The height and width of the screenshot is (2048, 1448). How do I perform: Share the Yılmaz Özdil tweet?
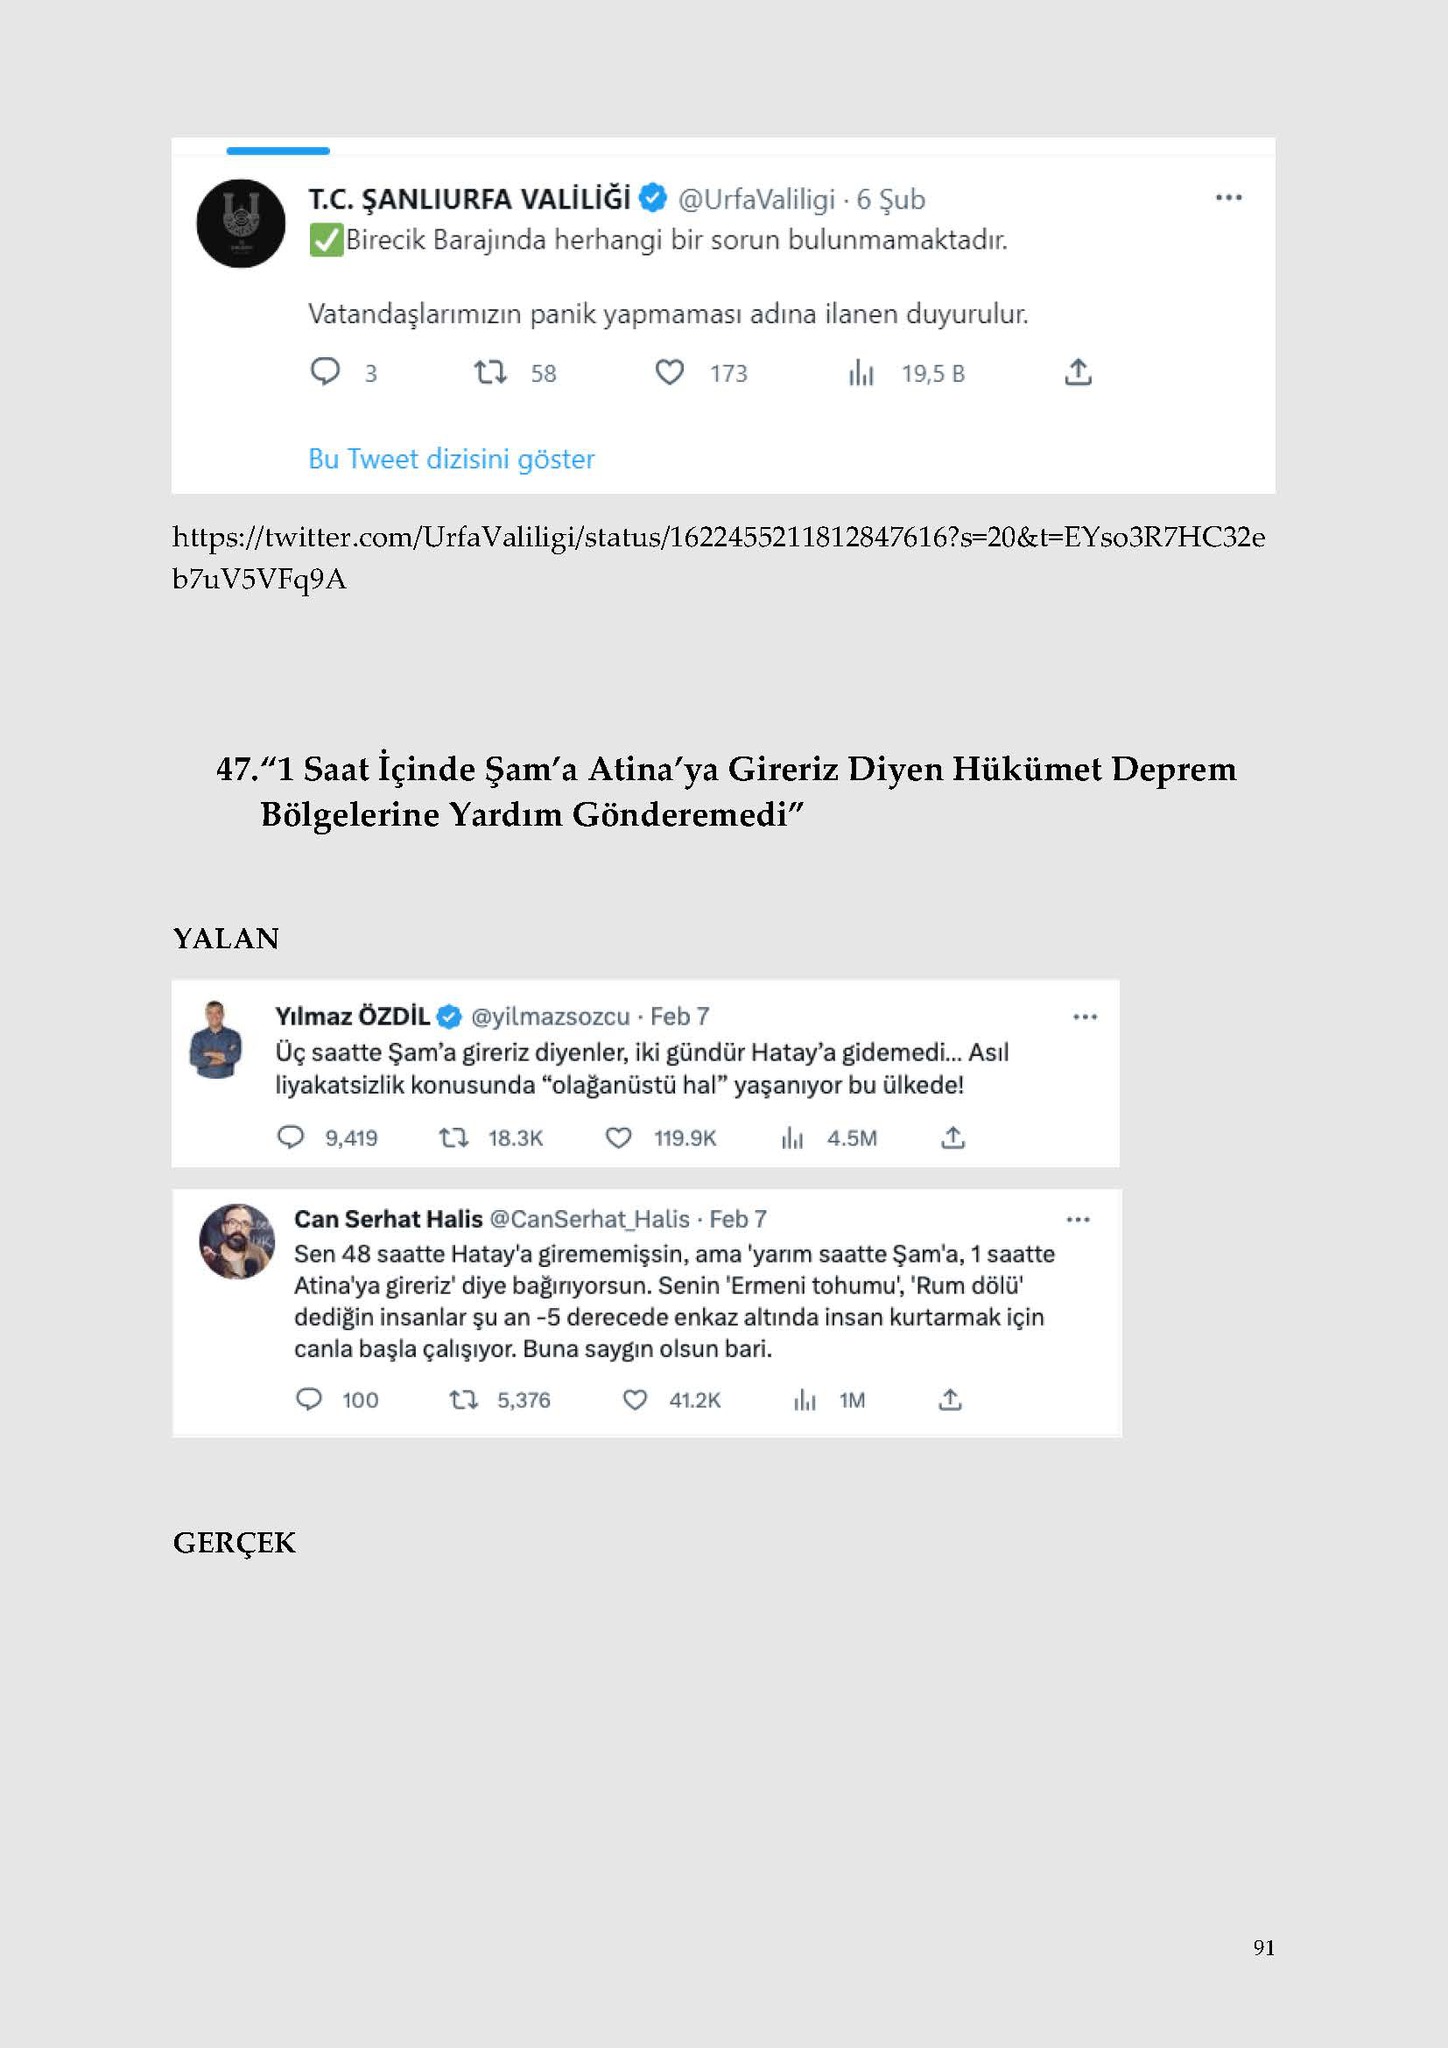coord(953,1137)
